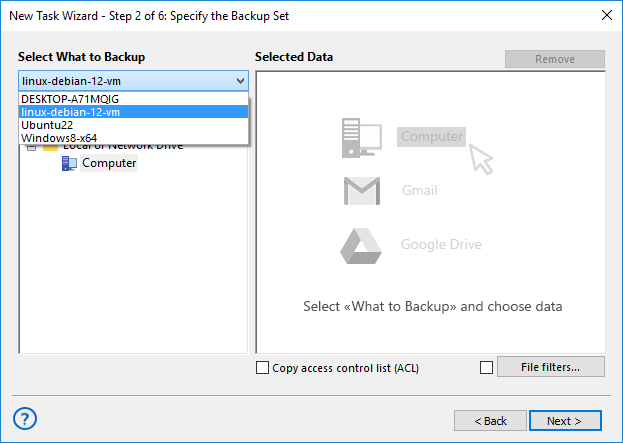The width and height of the screenshot is (623, 443).
Task: Open the File filters dialog
Action: pos(550,367)
